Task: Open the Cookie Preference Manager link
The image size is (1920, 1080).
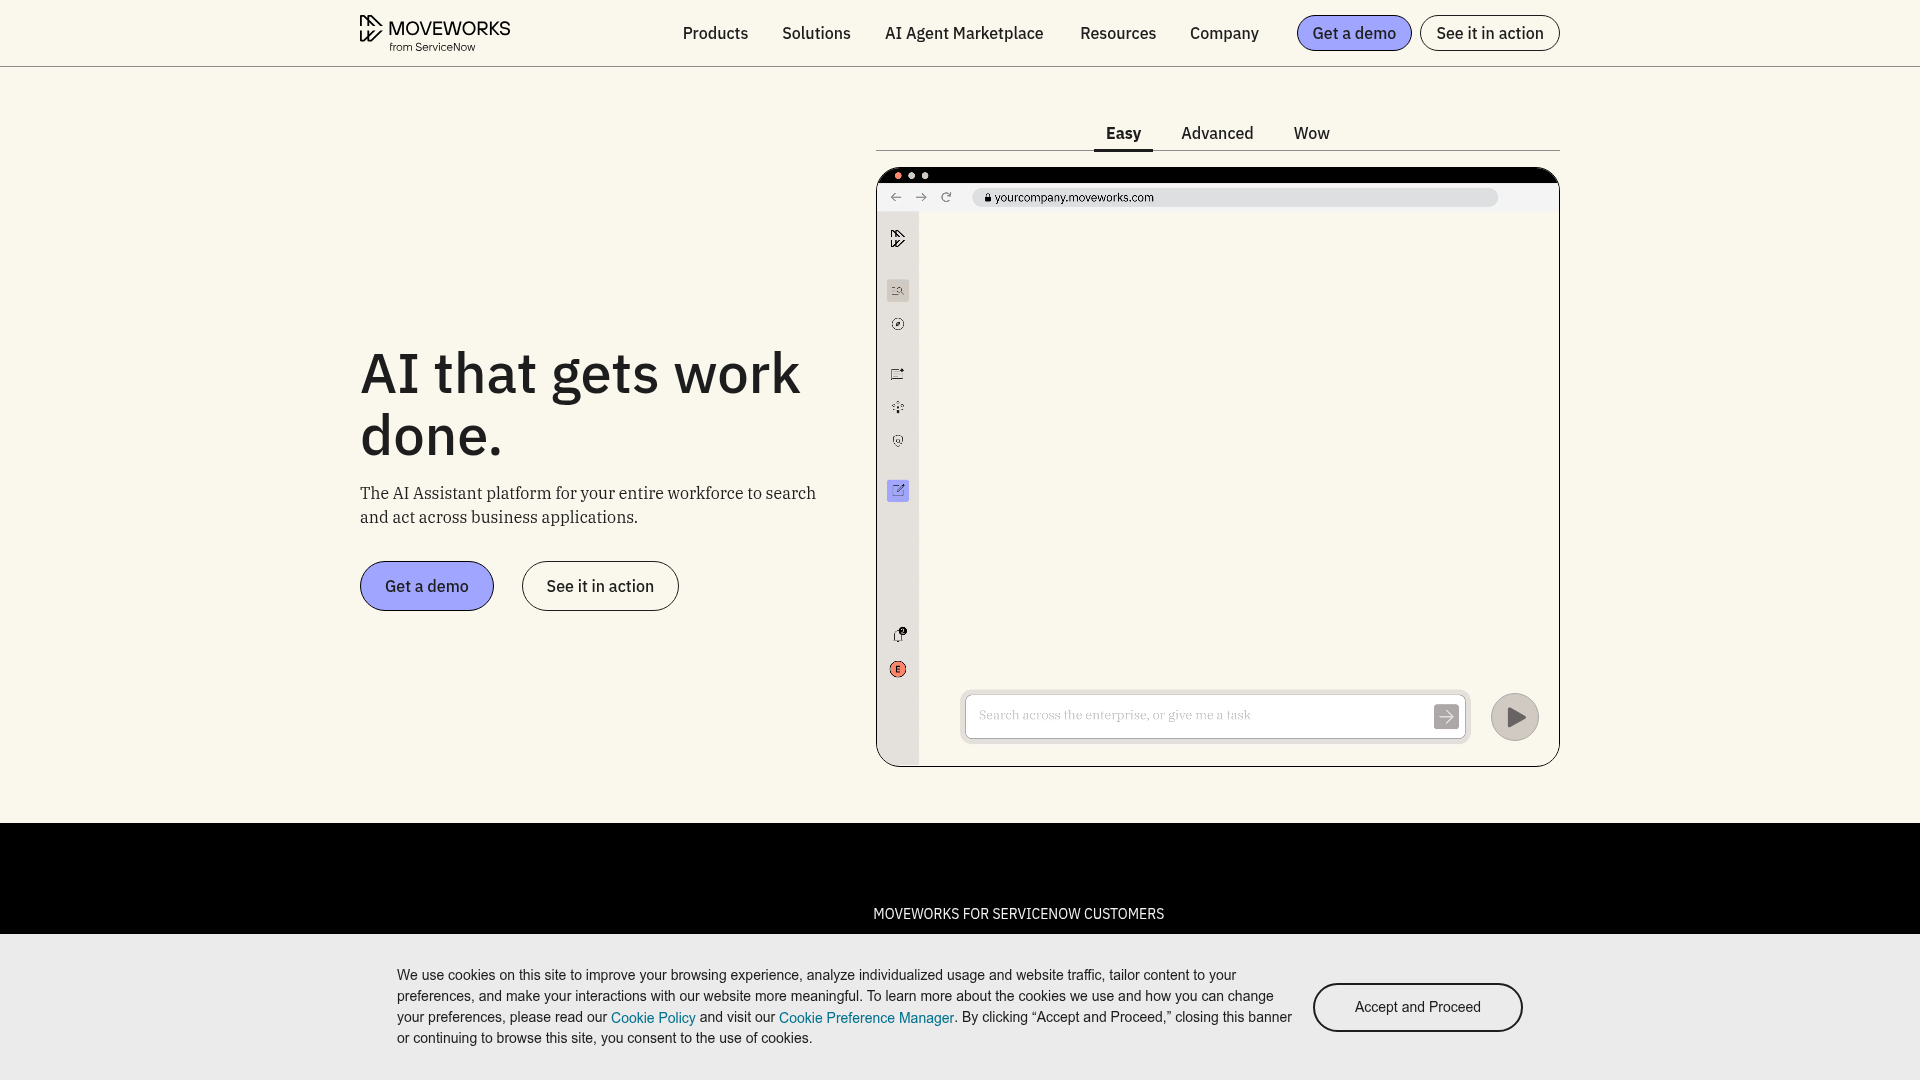Action: (866, 1018)
